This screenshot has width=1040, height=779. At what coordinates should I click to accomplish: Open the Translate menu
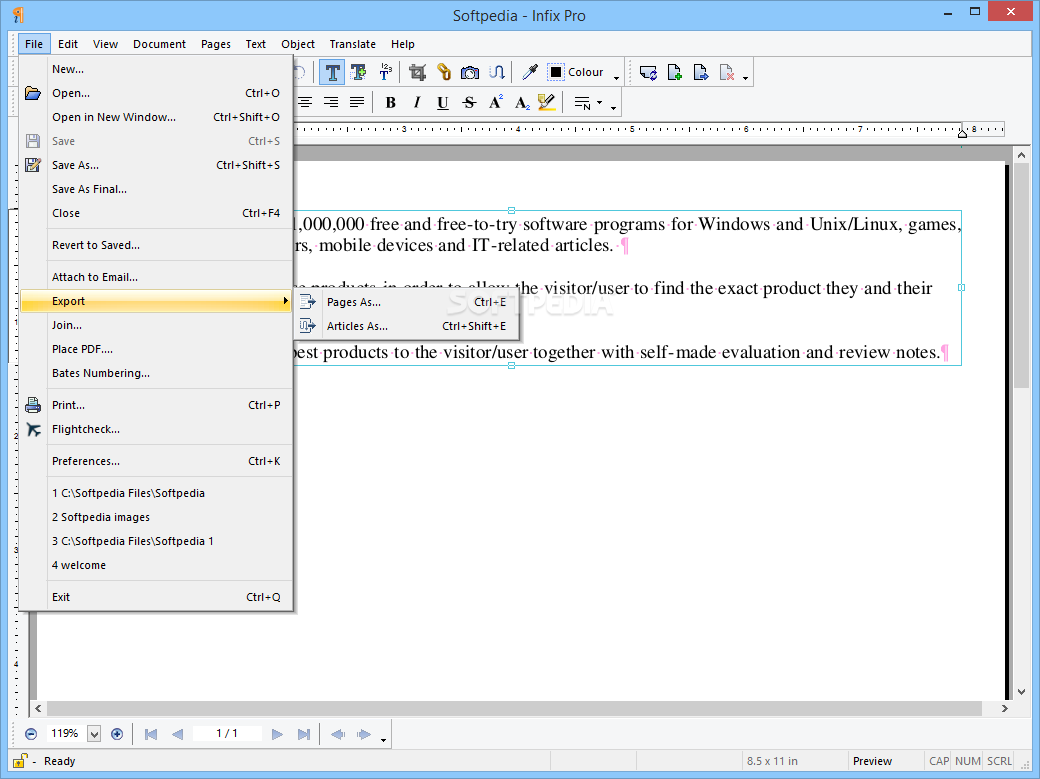(x=352, y=44)
